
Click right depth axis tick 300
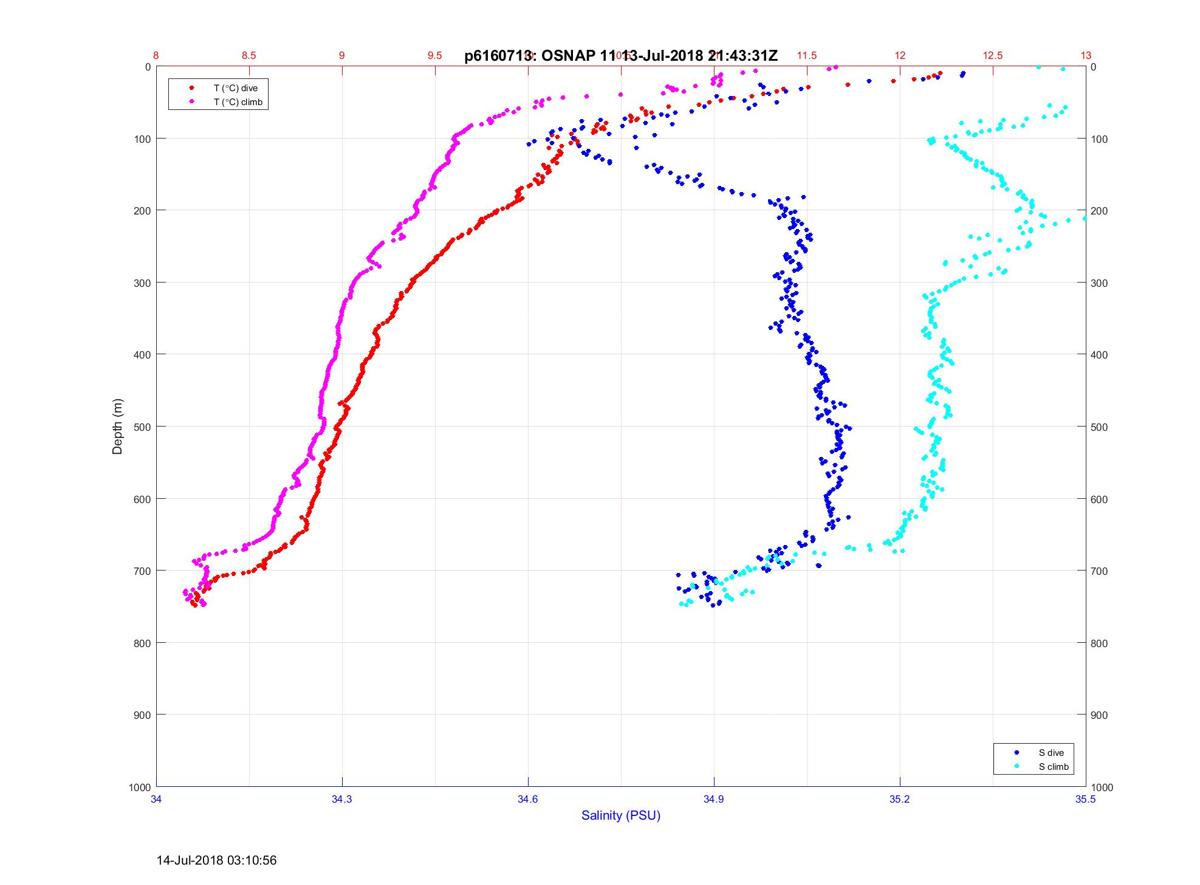pyautogui.click(x=1100, y=283)
